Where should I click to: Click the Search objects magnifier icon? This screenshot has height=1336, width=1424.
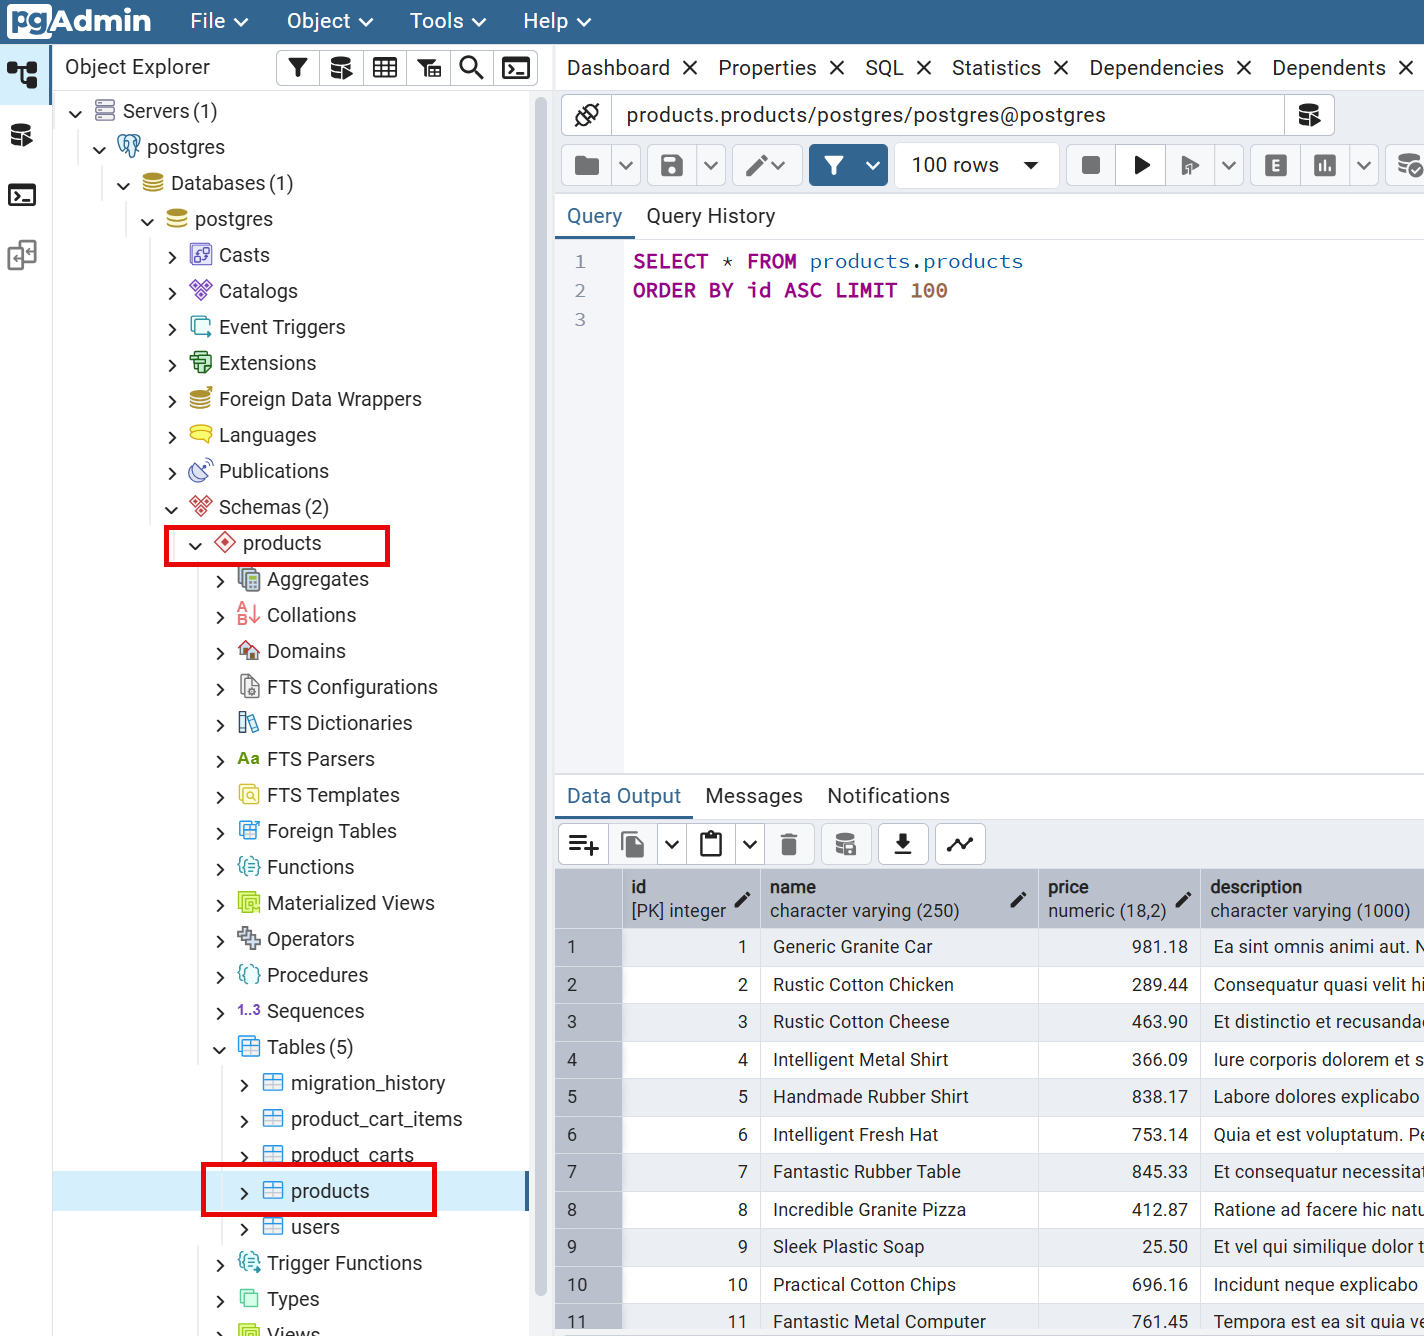point(471,68)
